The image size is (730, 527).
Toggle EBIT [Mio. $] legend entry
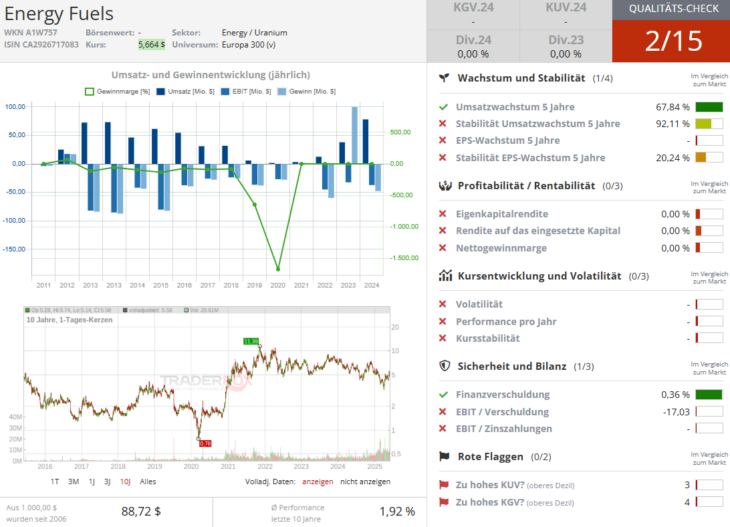246,92
